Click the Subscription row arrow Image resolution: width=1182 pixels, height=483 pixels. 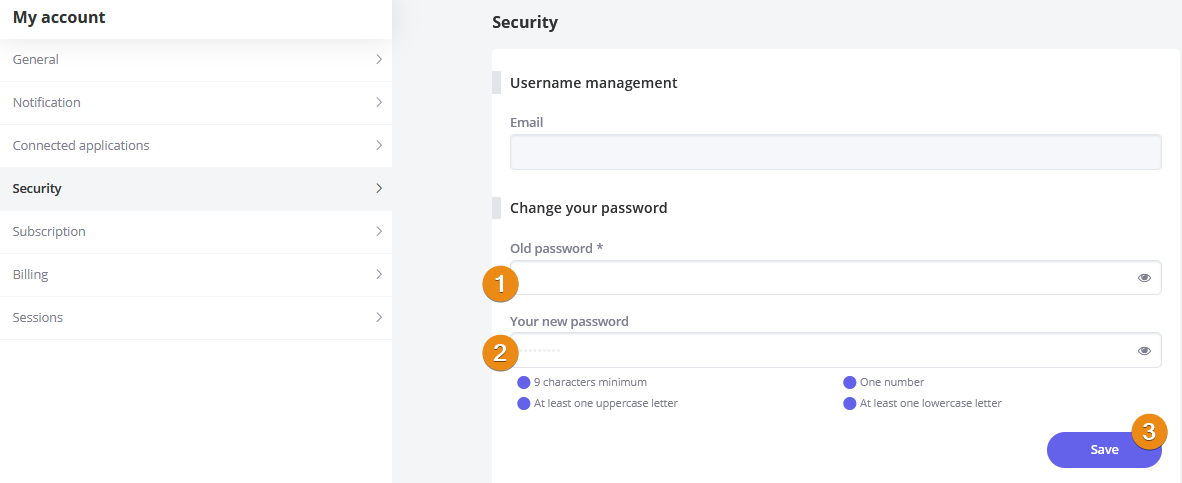click(x=379, y=232)
